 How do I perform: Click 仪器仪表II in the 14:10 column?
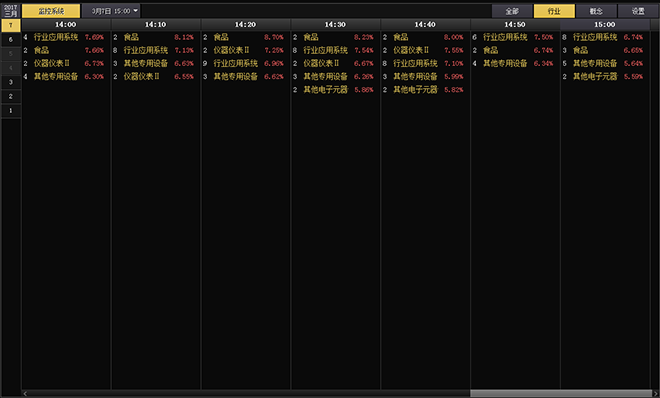pos(142,76)
